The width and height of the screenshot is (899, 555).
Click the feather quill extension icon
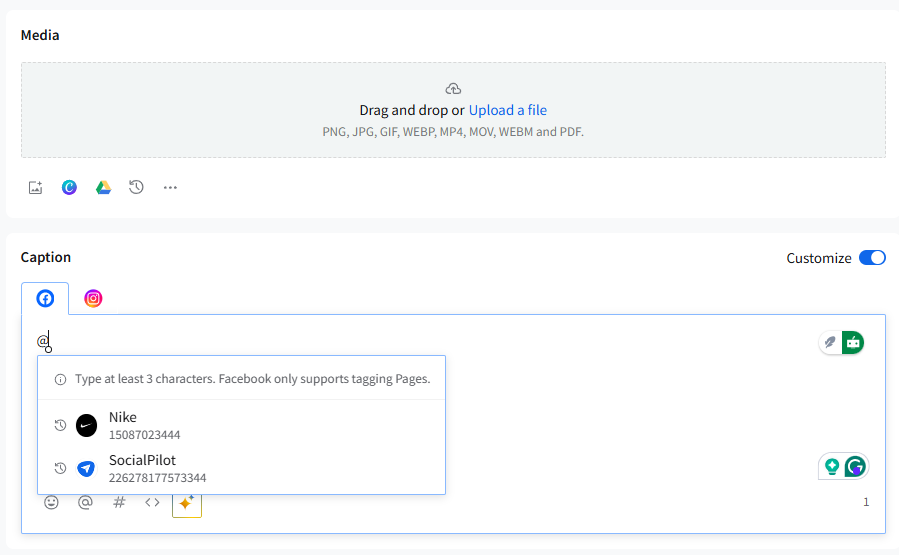830,343
